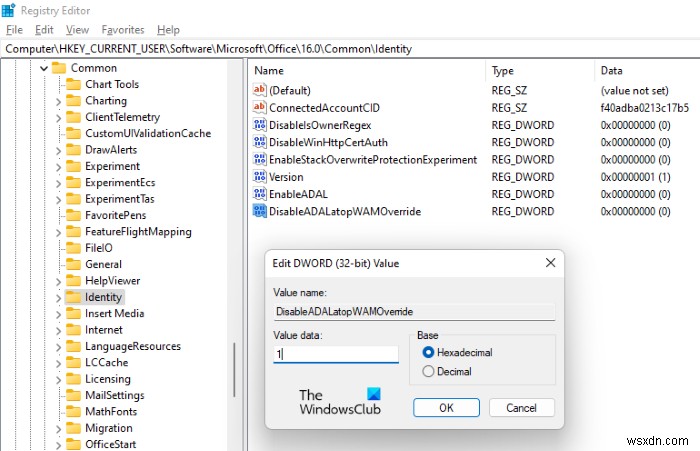This screenshot has height=451, width=700.
Task: Select the ConnectedAccountCID string value icon
Action: pos(260,108)
